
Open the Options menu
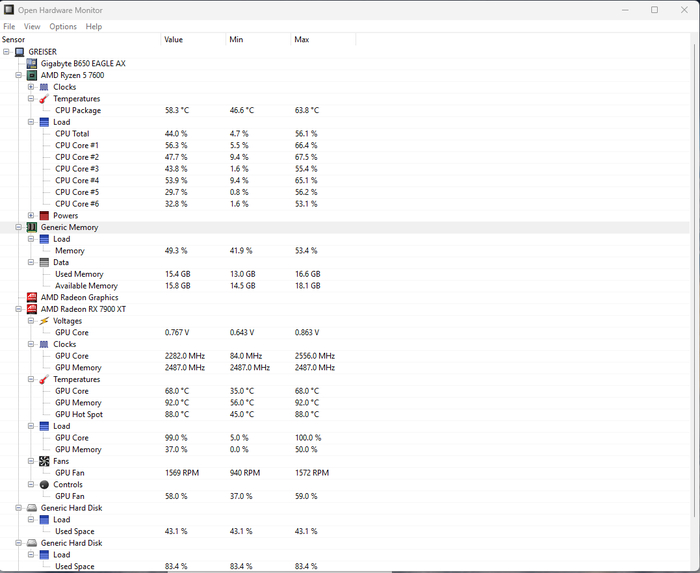pyautogui.click(x=63, y=26)
